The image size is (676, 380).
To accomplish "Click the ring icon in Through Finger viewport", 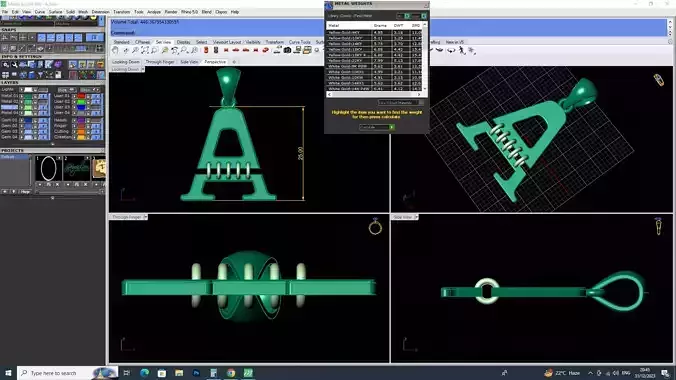I will point(375,226).
